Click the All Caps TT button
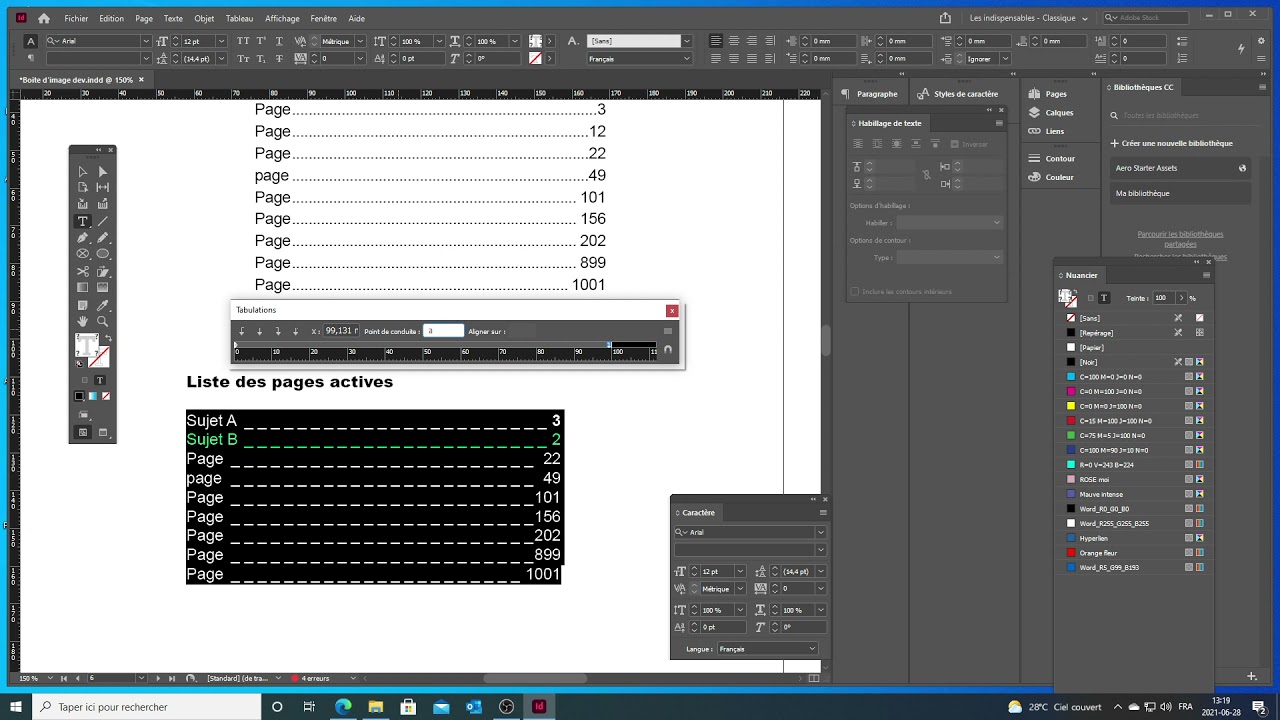The width and height of the screenshot is (1280, 720). 243,41
